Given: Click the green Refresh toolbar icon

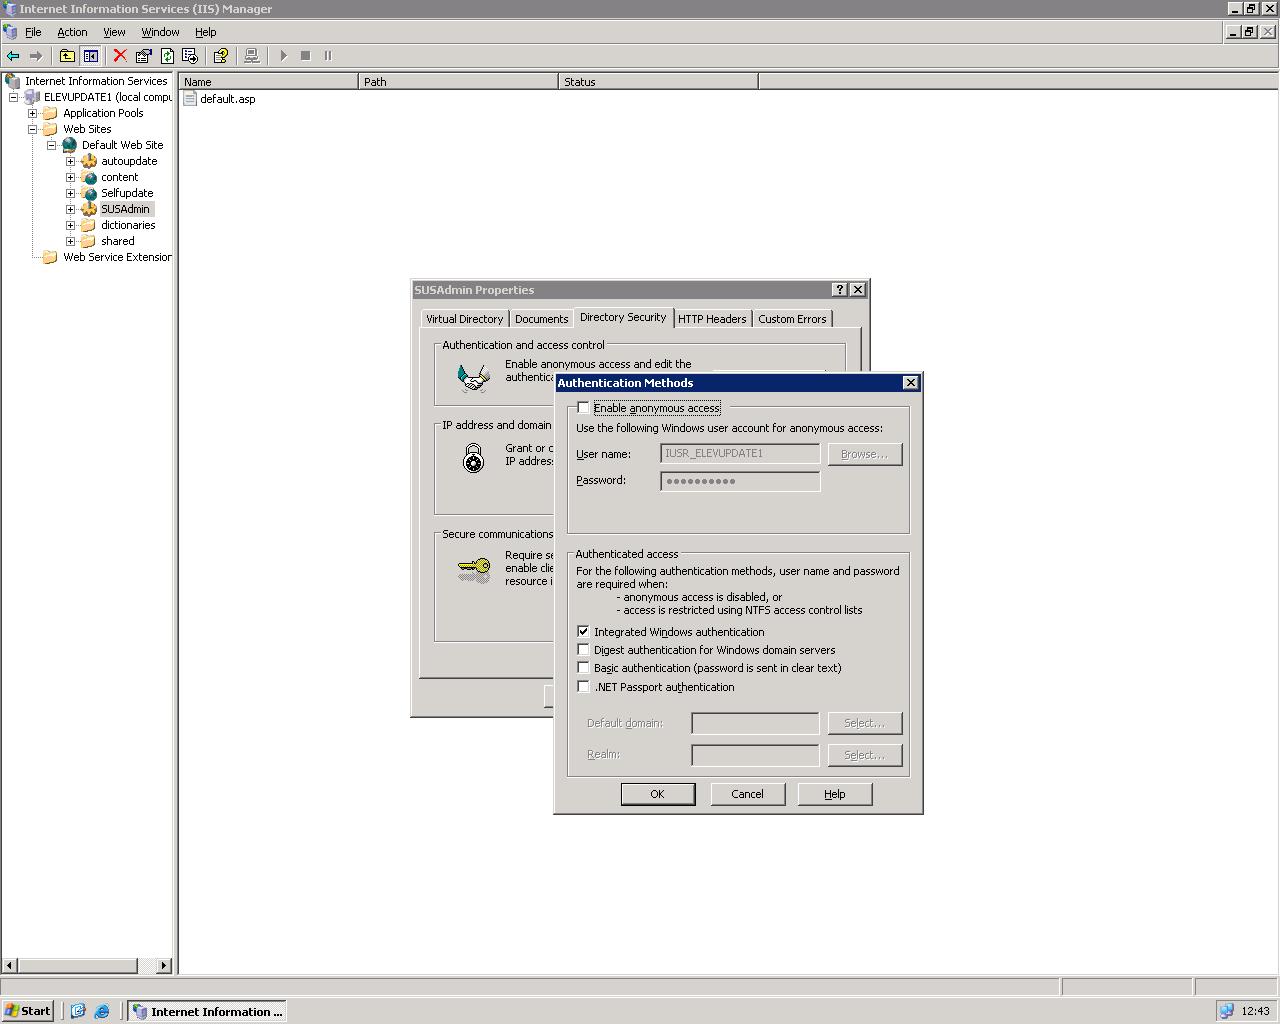Looking at the screenshot, I should (167, 56).
